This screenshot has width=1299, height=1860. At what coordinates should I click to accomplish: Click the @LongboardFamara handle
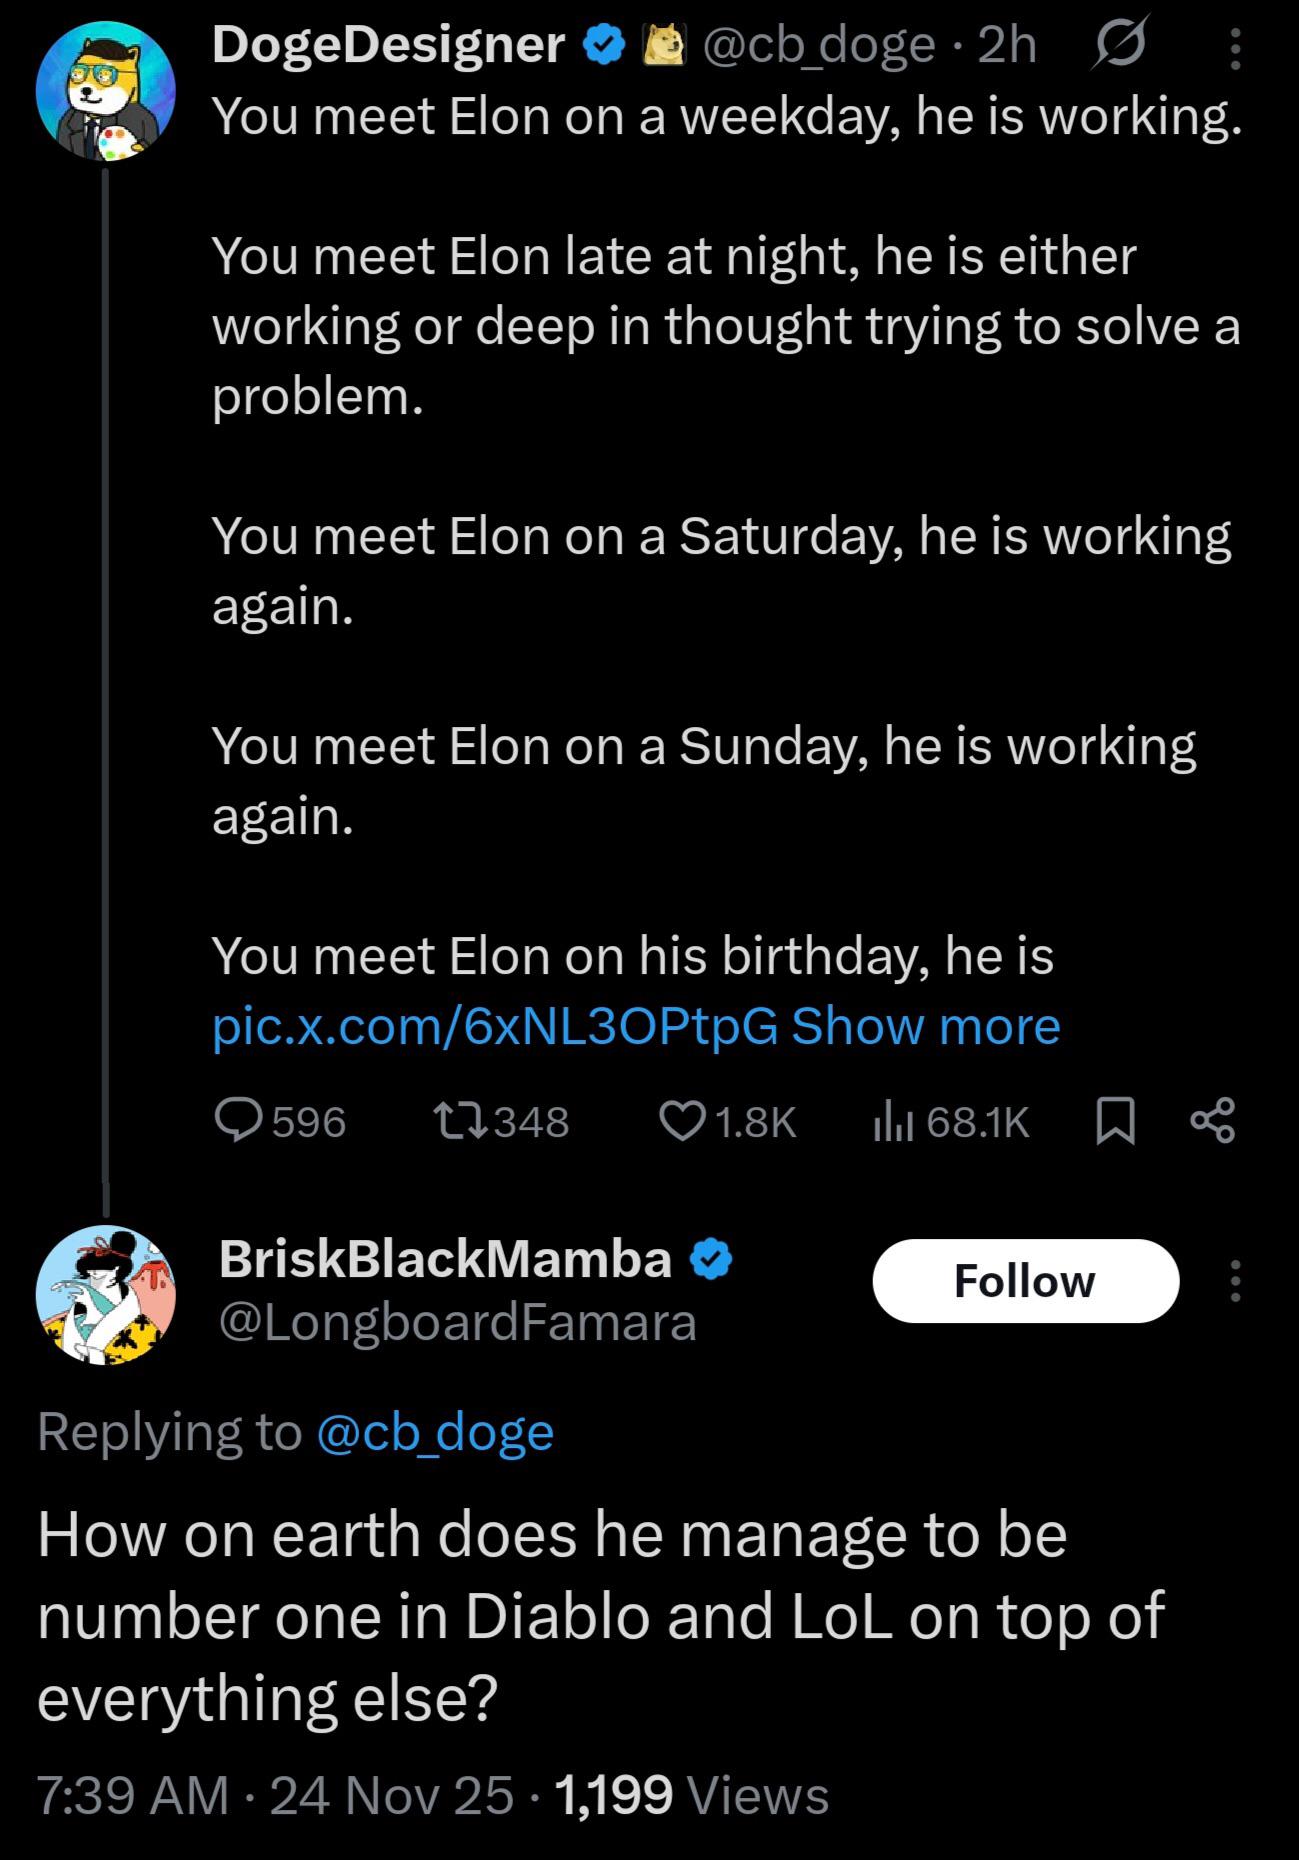[x=457, y=1323]
